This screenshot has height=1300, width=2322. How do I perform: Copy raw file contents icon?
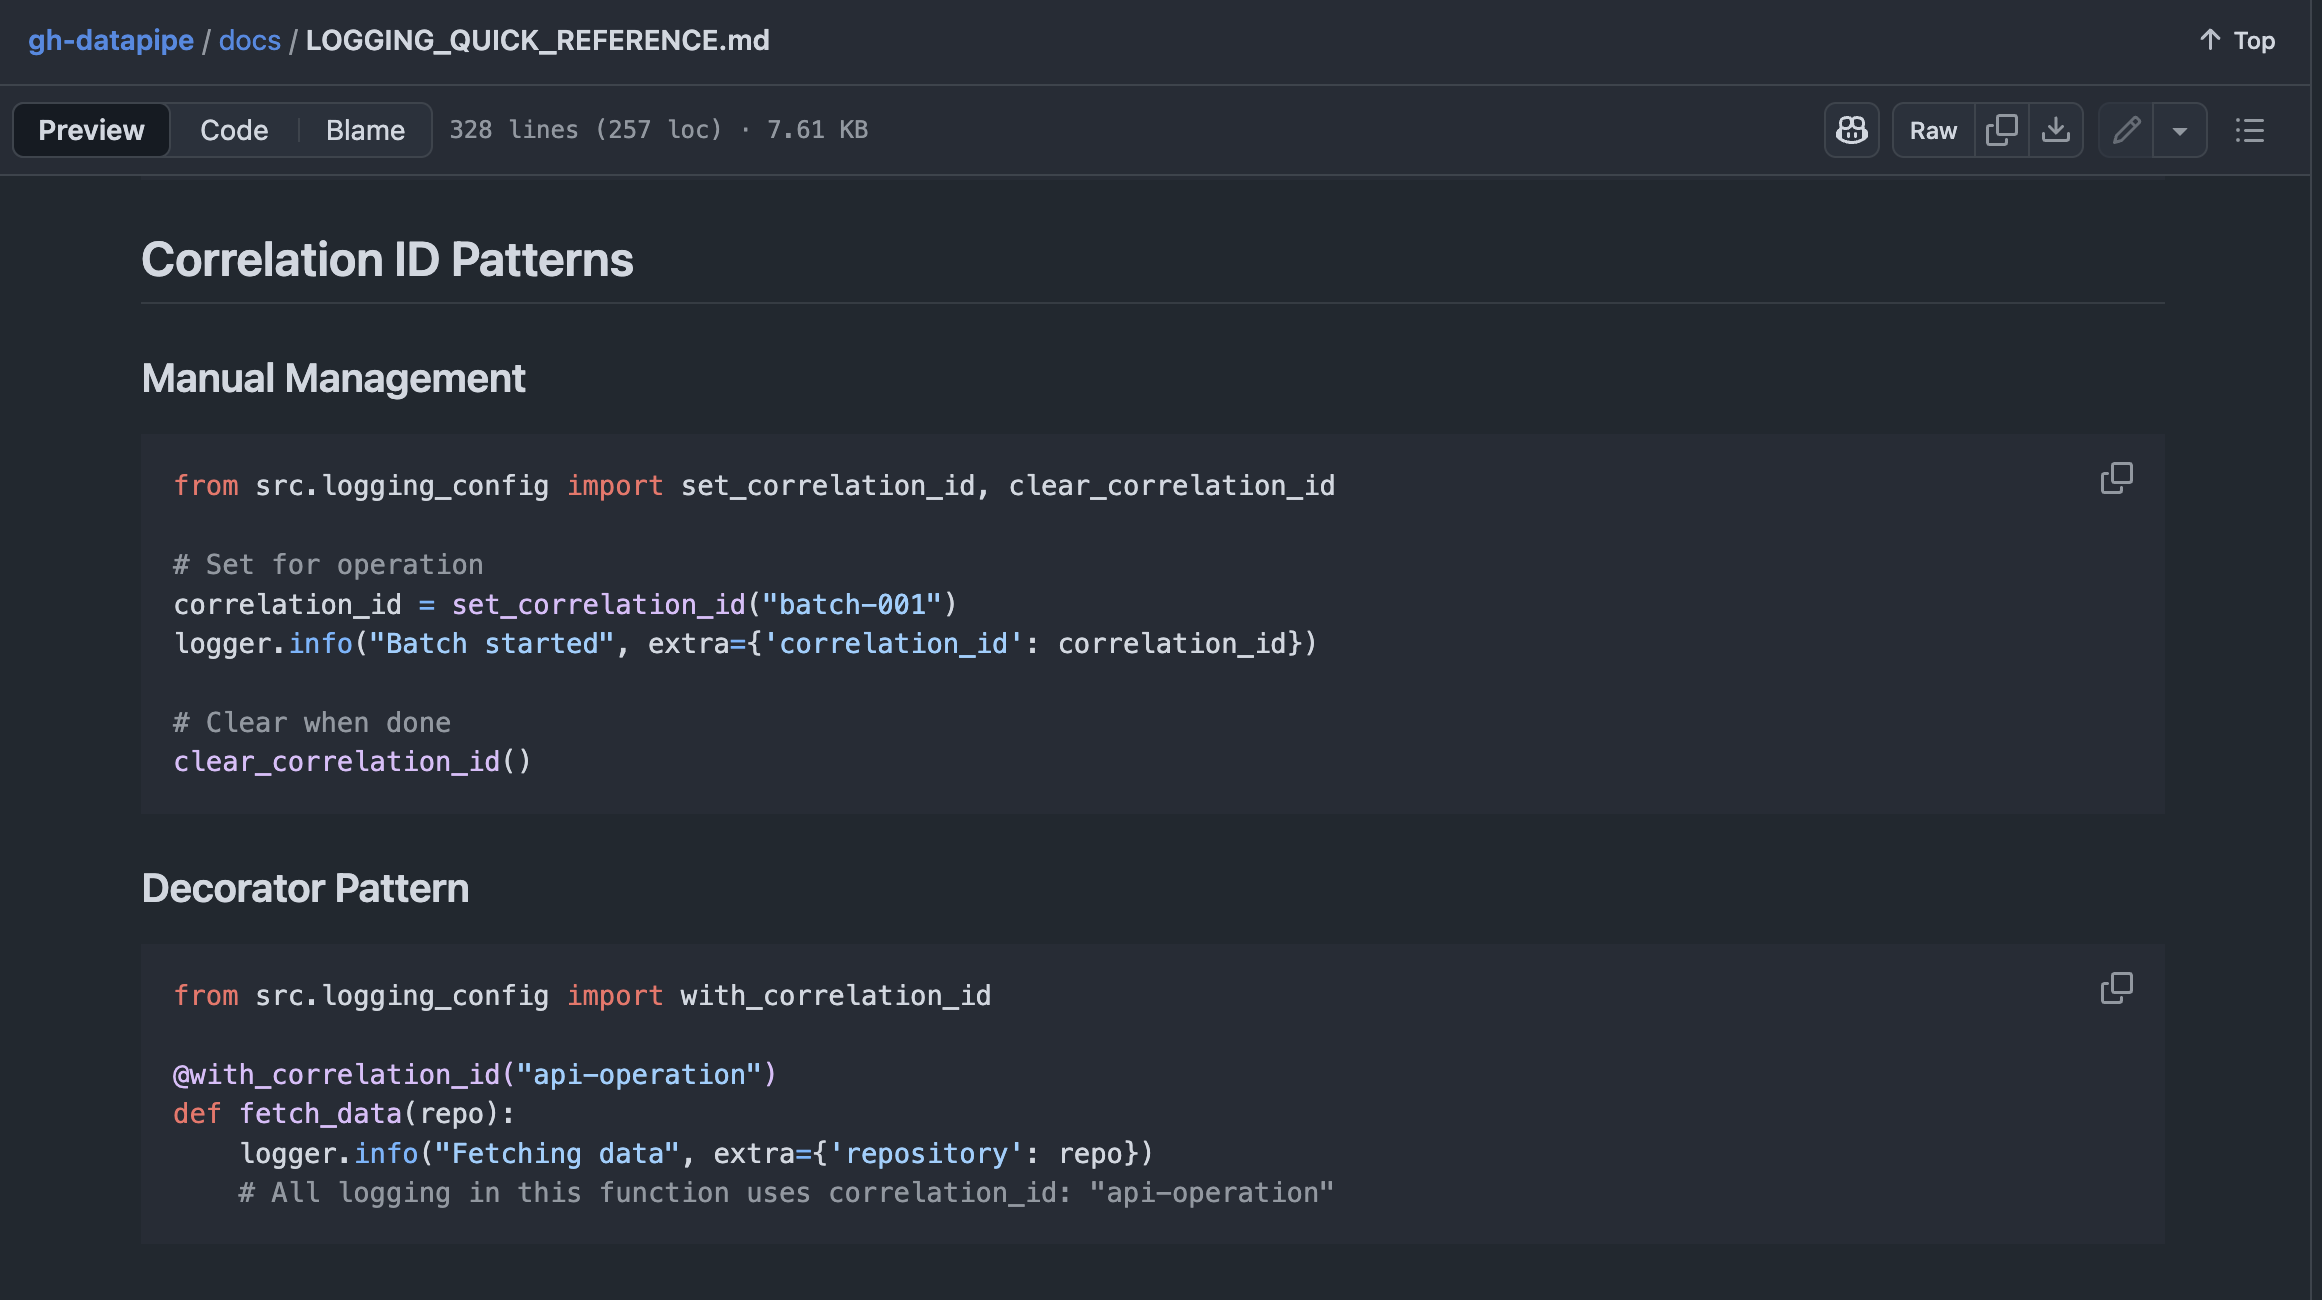coord(2001,130)
